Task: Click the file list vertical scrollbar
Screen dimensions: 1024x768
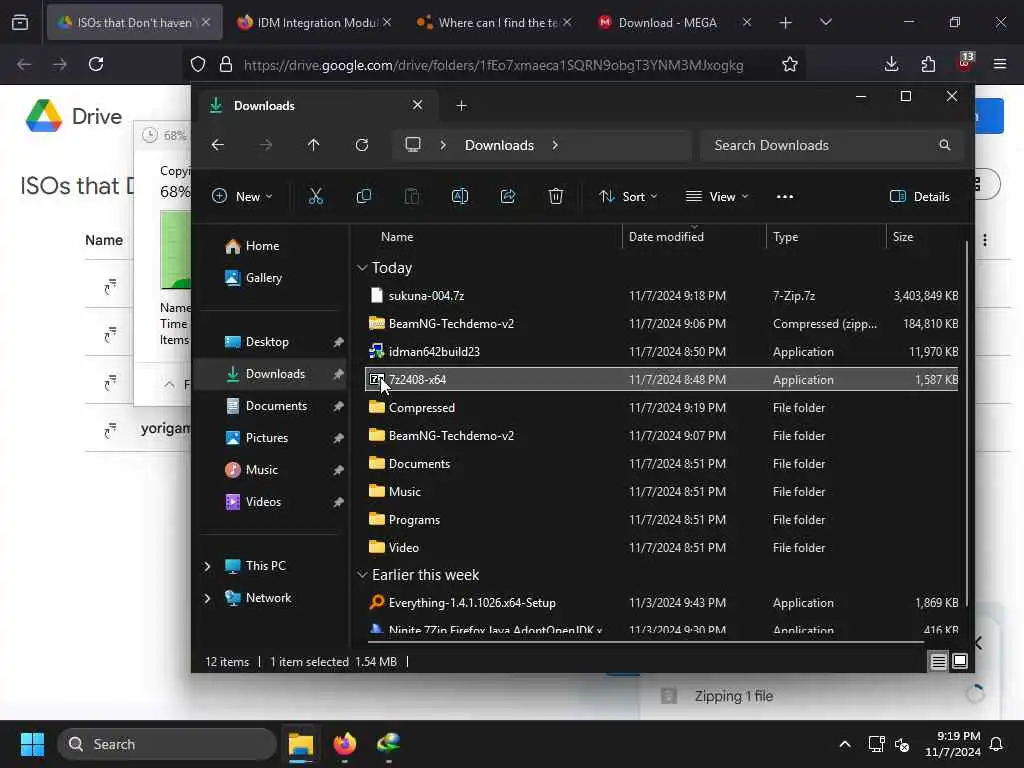Action: point(967,424)
